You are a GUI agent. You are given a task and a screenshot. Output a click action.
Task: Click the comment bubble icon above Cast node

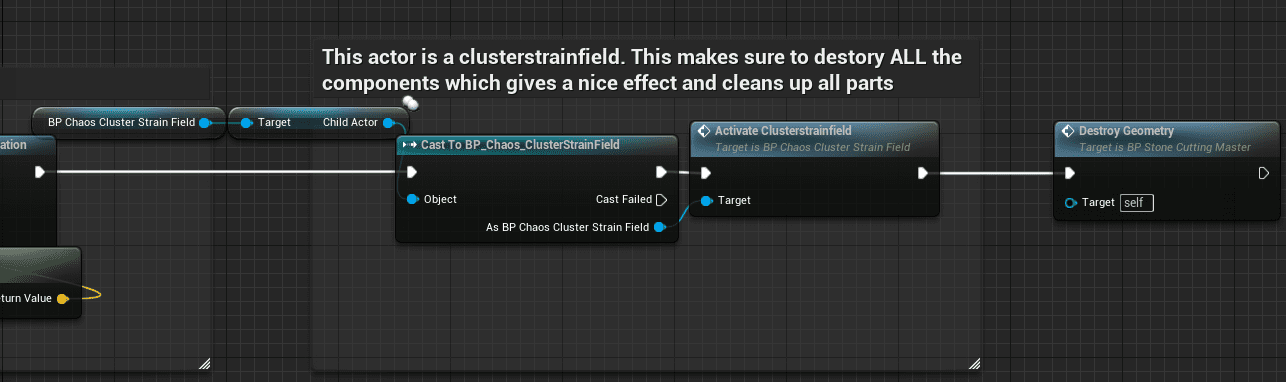tap(410, 103)
